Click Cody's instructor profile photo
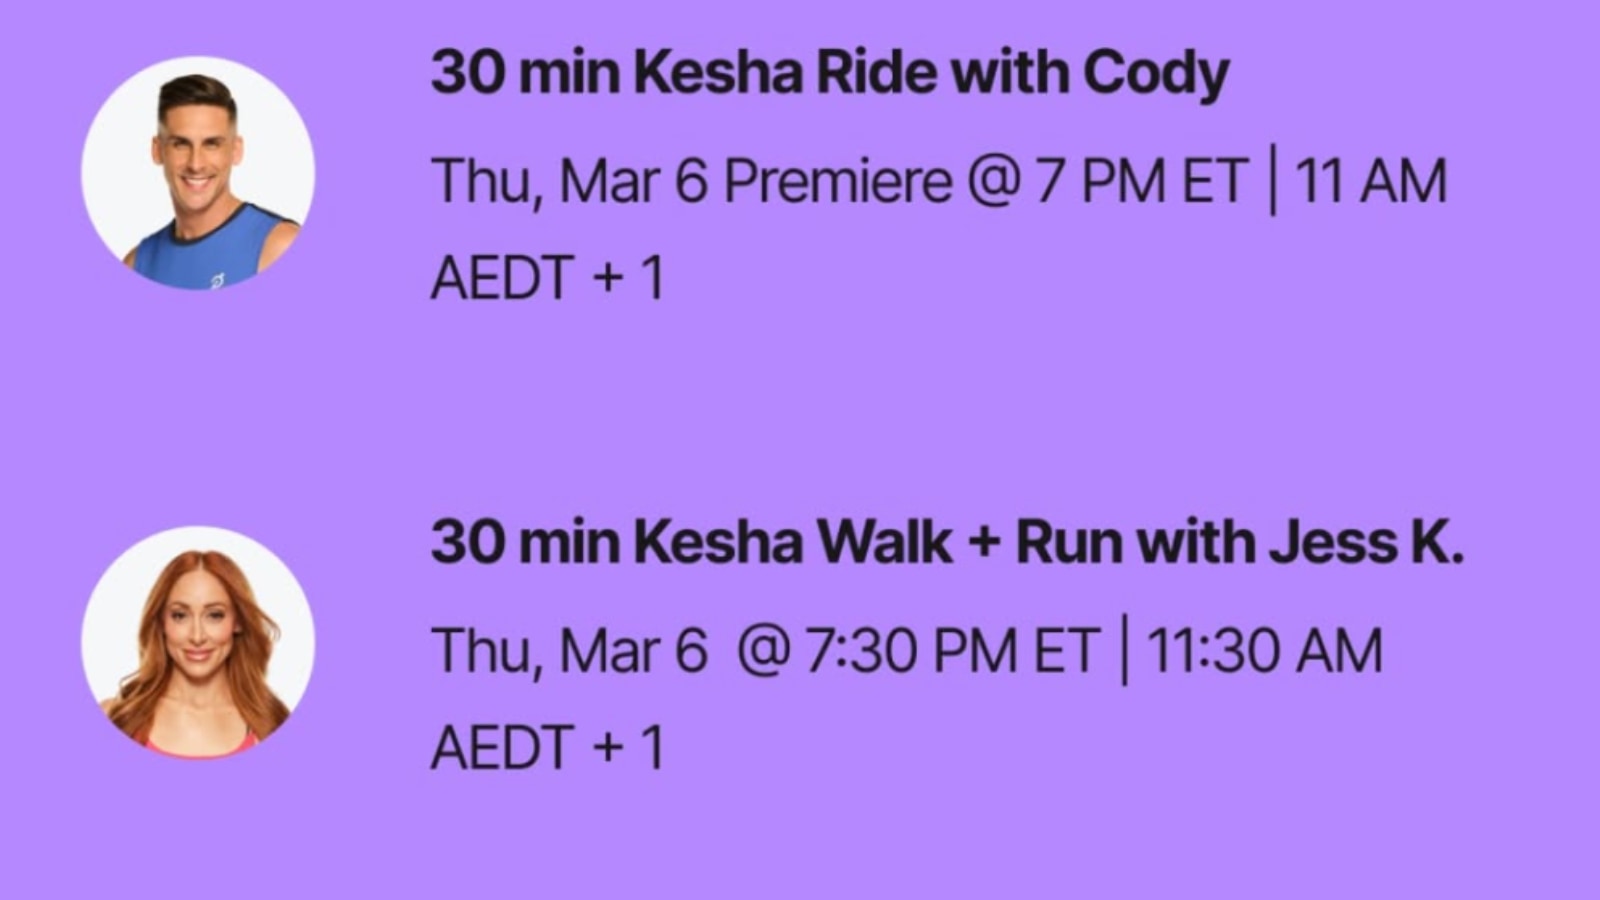The width and height of the screenshot is (1600, 900). [198, 173]
